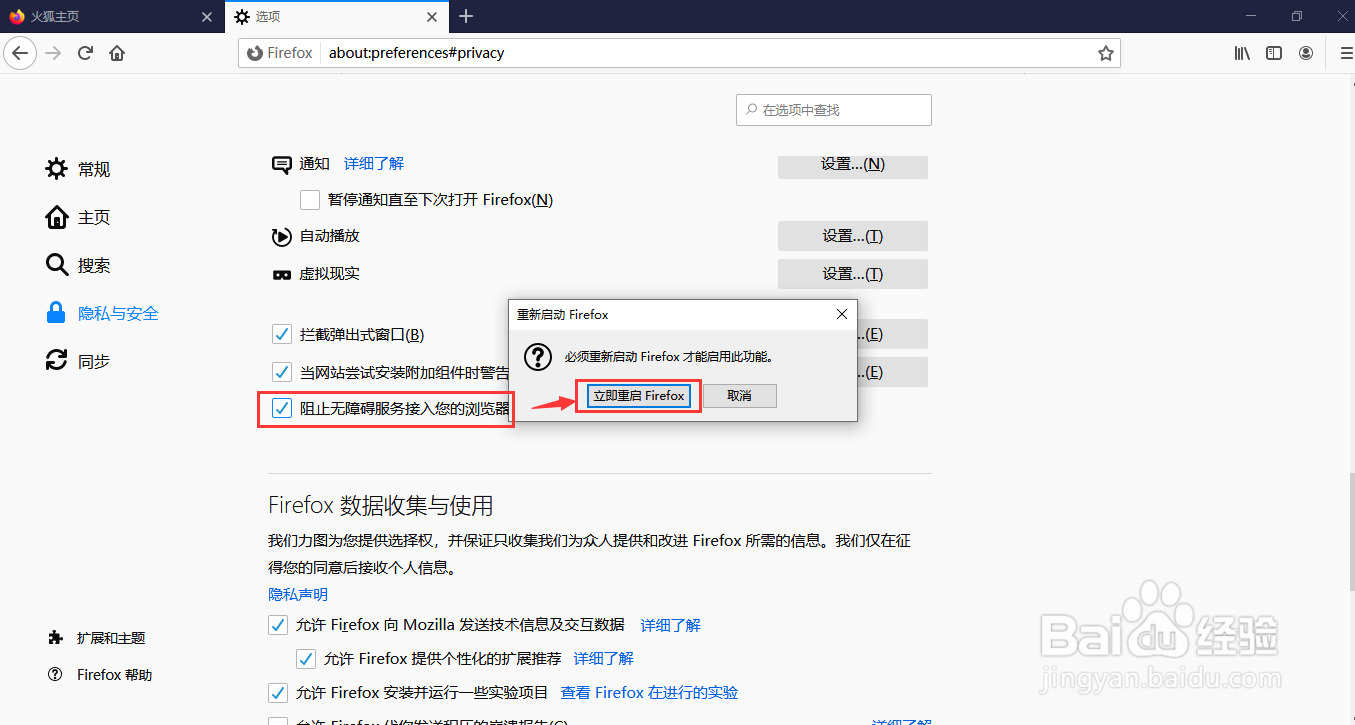Click 取消 button in restart dialog
This screenshot has width=1355, height=725.
(740, 396)
